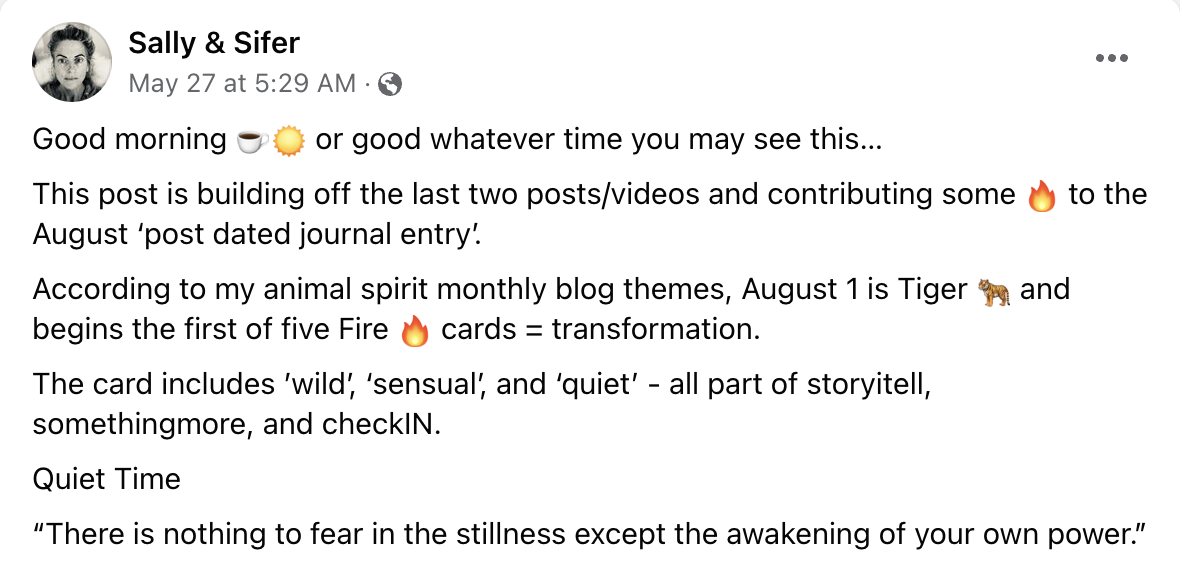Viewport: 1180px width, 564px height.
Task: Click the coffee cup emoji
Action: 252,141
